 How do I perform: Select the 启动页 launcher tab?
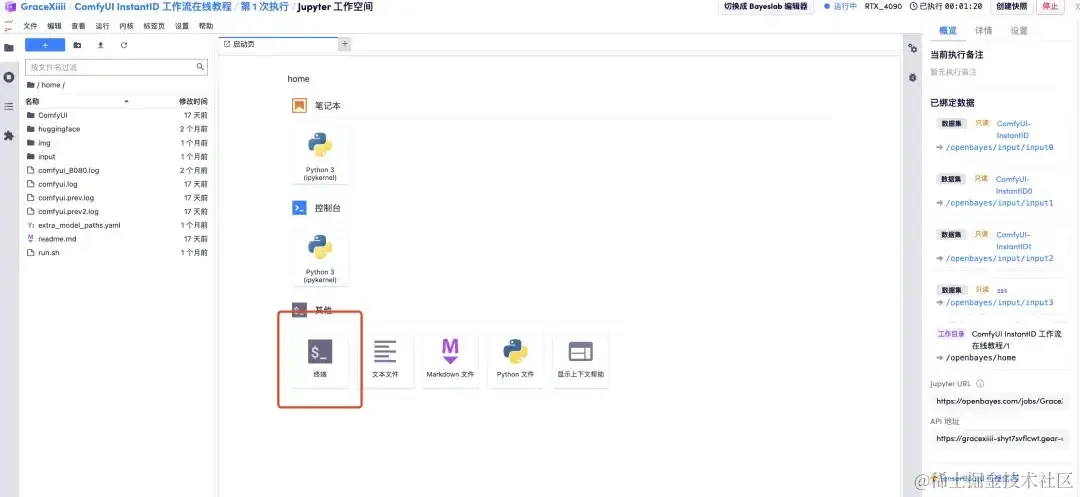pyautogui.click(x=278, y=44)
